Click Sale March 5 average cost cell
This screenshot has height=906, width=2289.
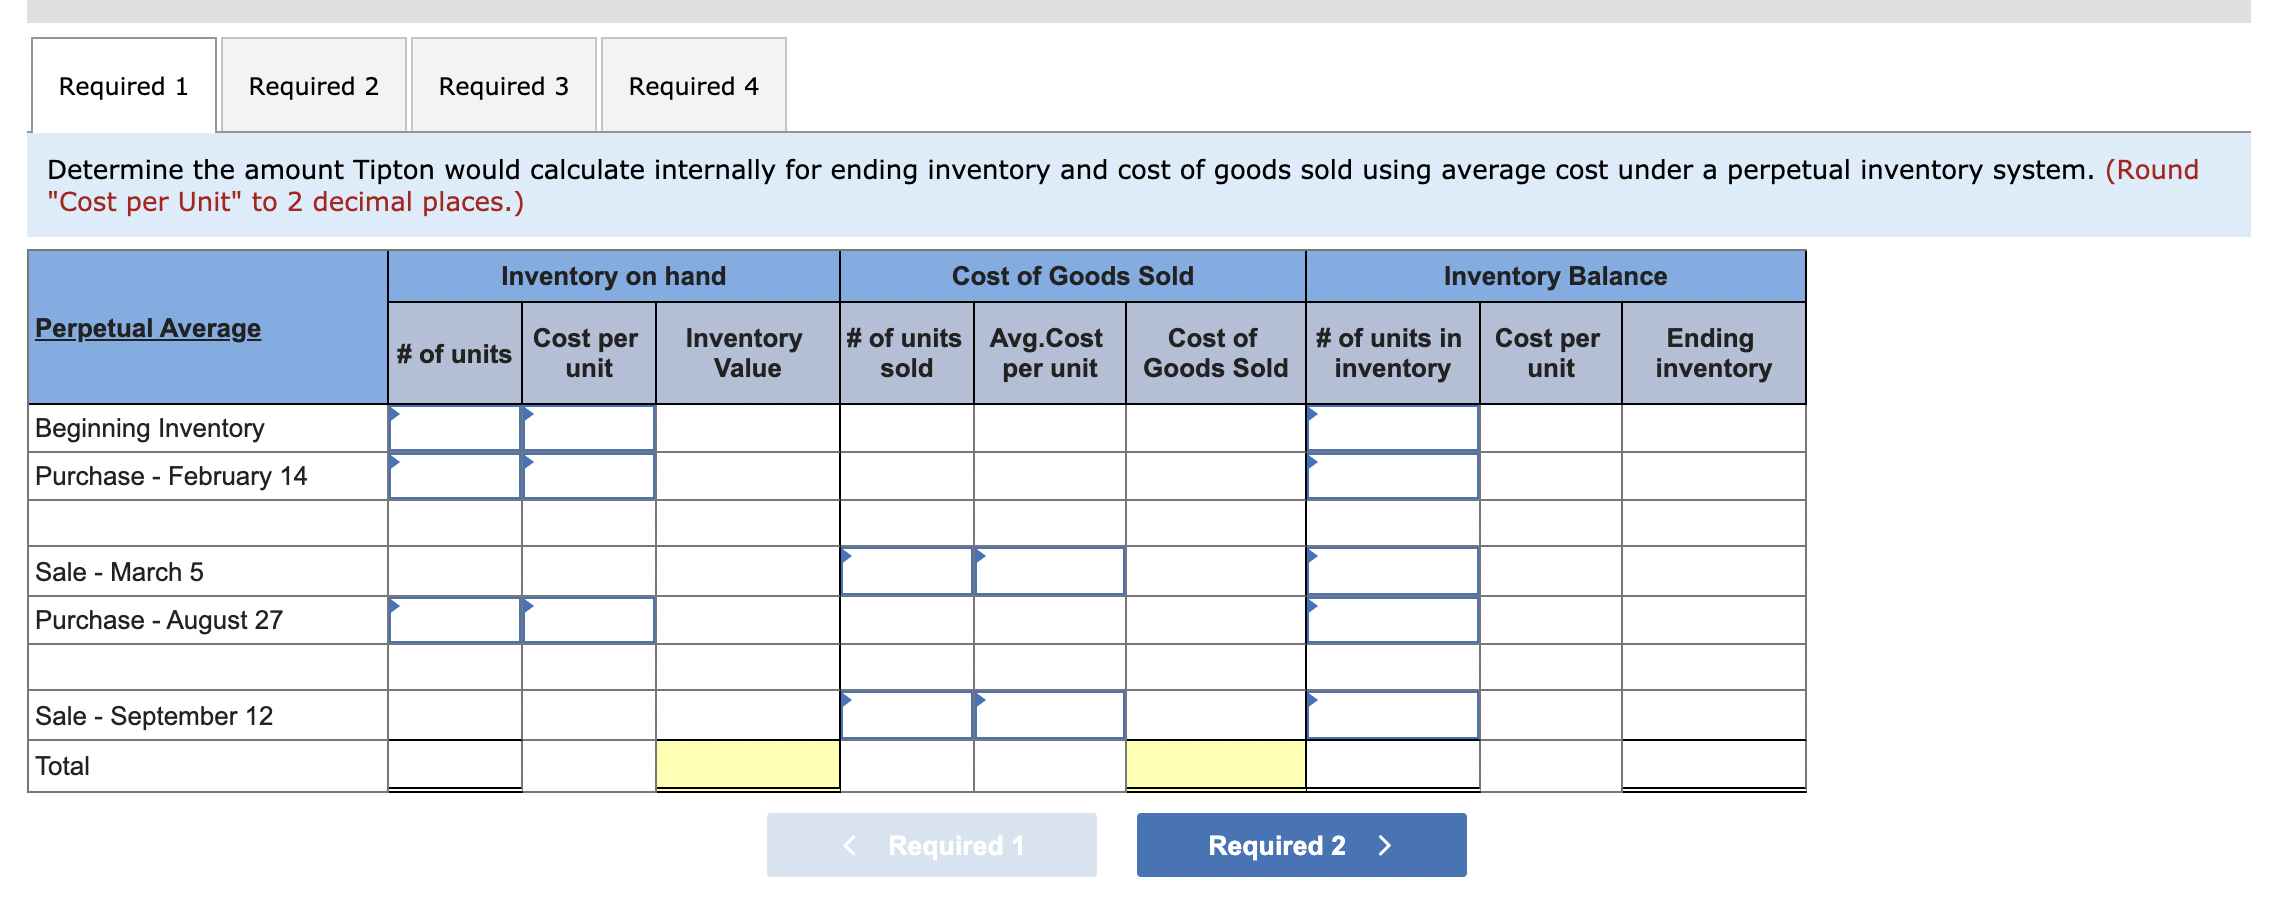point(1048,571)
